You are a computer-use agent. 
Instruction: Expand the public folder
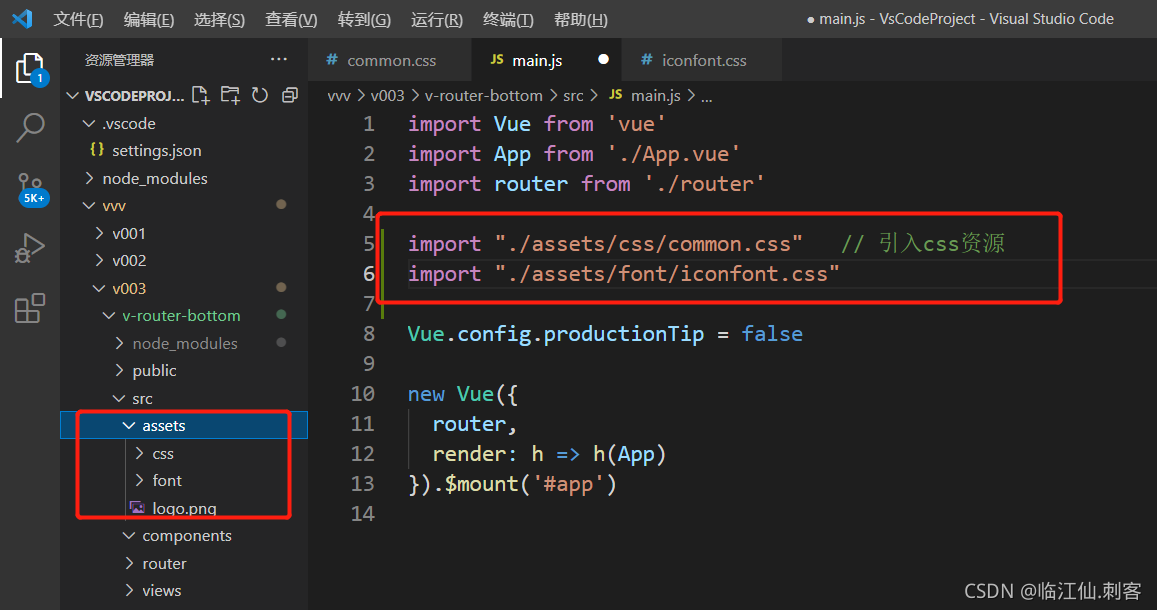tap(120, 370)
